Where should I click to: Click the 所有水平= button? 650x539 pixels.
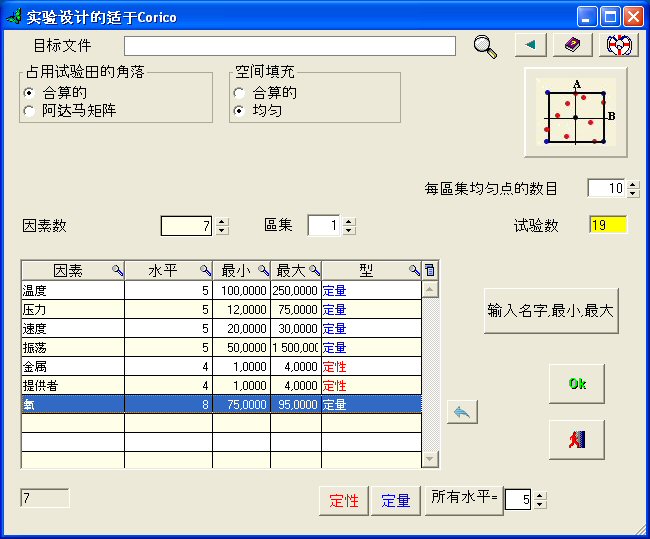tap(464, 500)
